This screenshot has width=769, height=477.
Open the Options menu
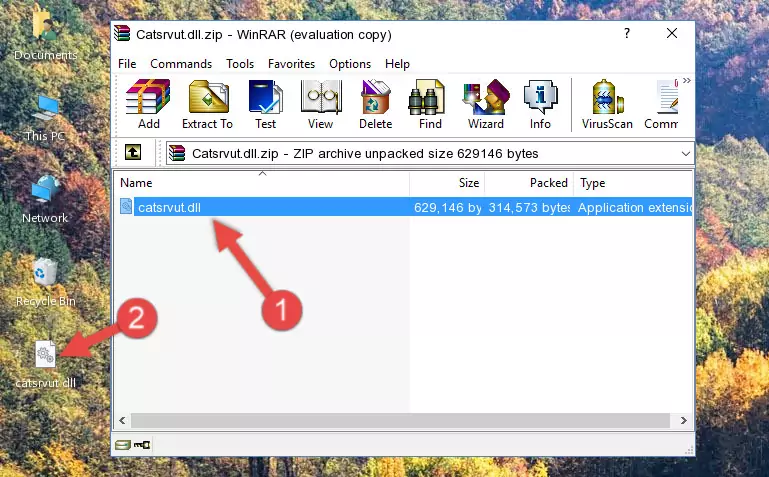[350, 64]
